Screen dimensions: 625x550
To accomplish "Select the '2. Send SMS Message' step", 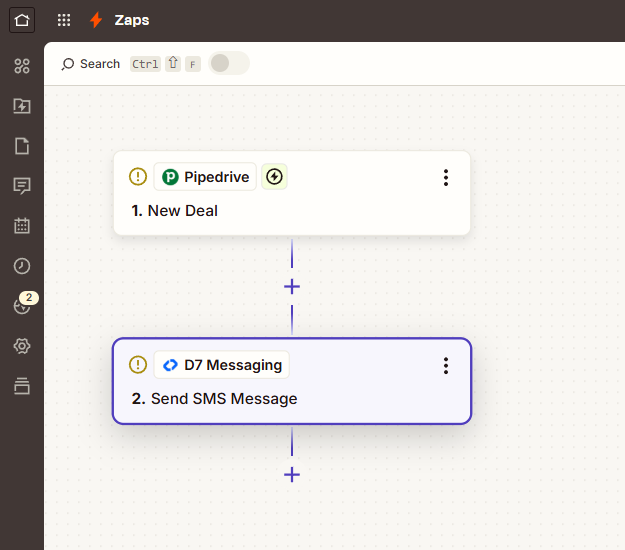I will (x=292, y=381).
